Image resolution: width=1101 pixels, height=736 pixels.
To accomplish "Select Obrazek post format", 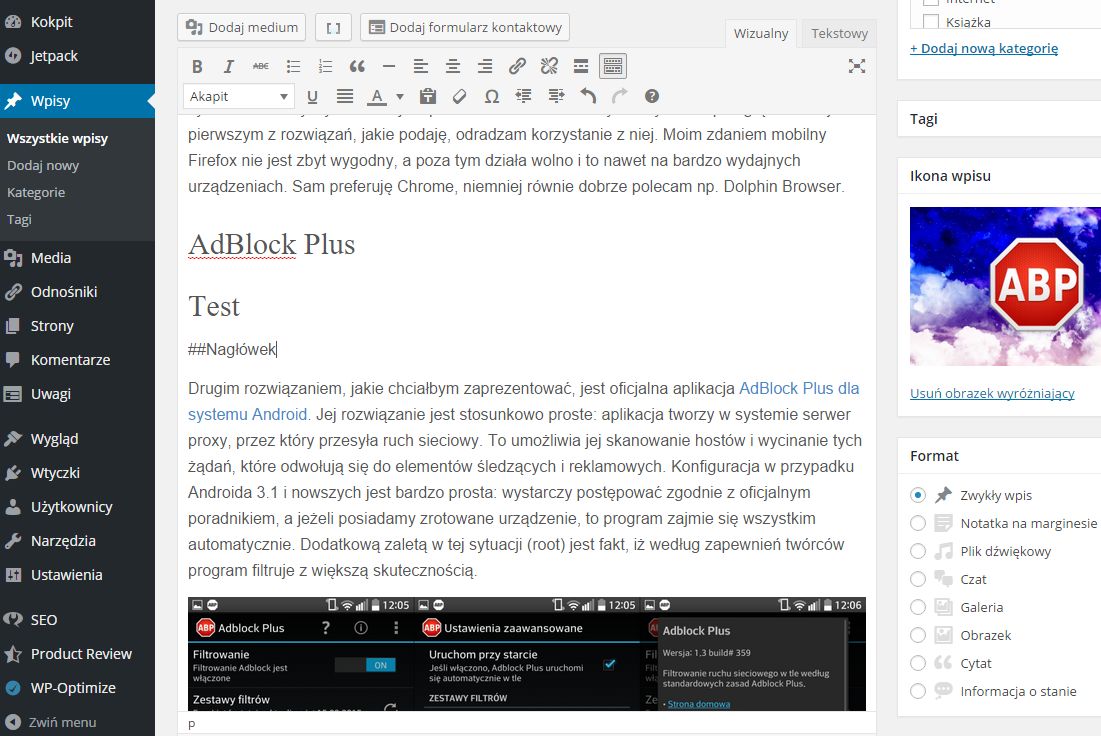I will point(918,636).
